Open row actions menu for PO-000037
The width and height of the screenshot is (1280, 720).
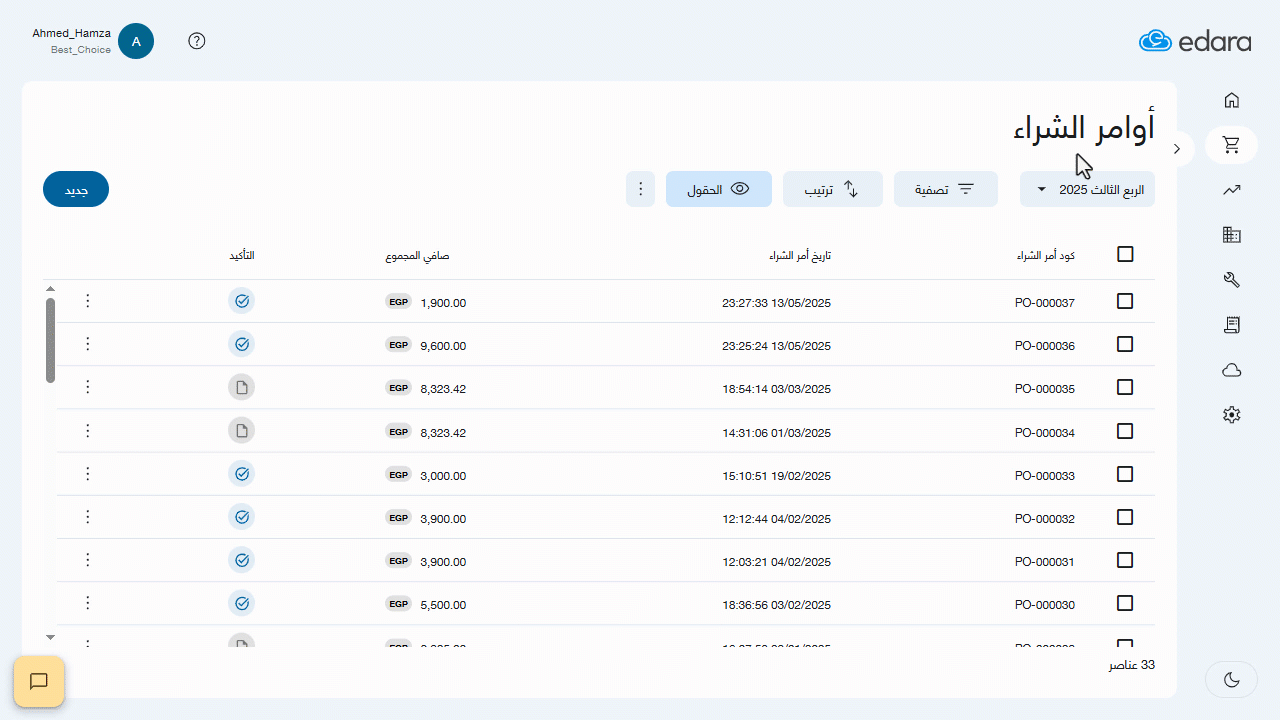pos(87,301)
